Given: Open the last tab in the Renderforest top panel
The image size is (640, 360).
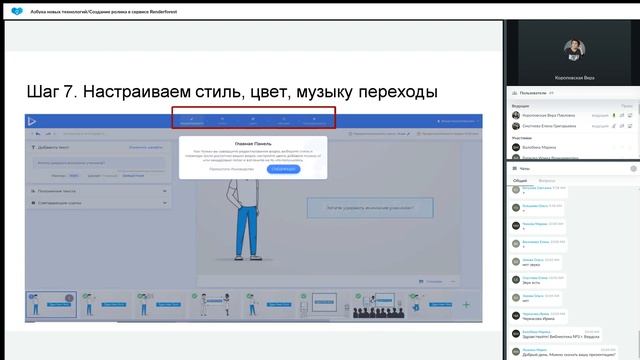Looking at the screenshot, I should [314, 121].
